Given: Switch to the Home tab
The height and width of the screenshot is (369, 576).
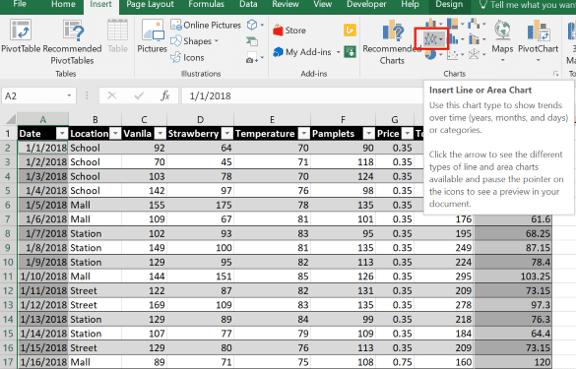Looking at the screenshot, I should pyautogui.click(x=63, y=4).
